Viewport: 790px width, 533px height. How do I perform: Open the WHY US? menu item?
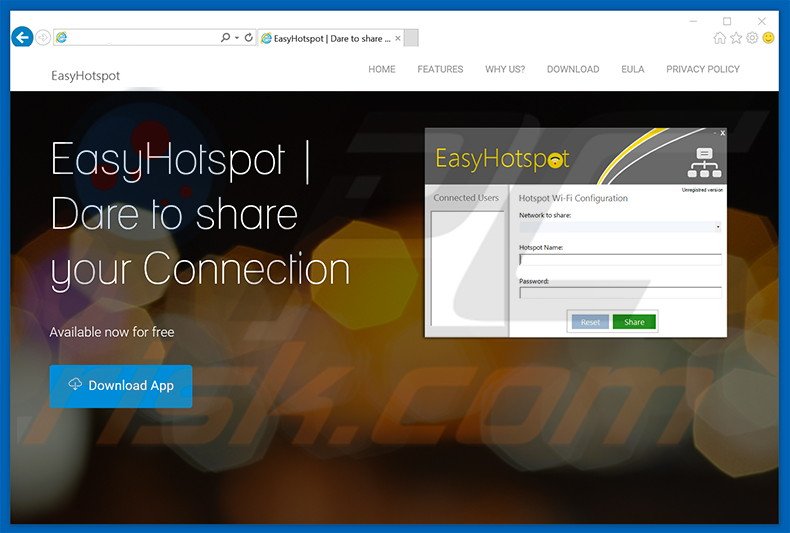pos(505,69)
